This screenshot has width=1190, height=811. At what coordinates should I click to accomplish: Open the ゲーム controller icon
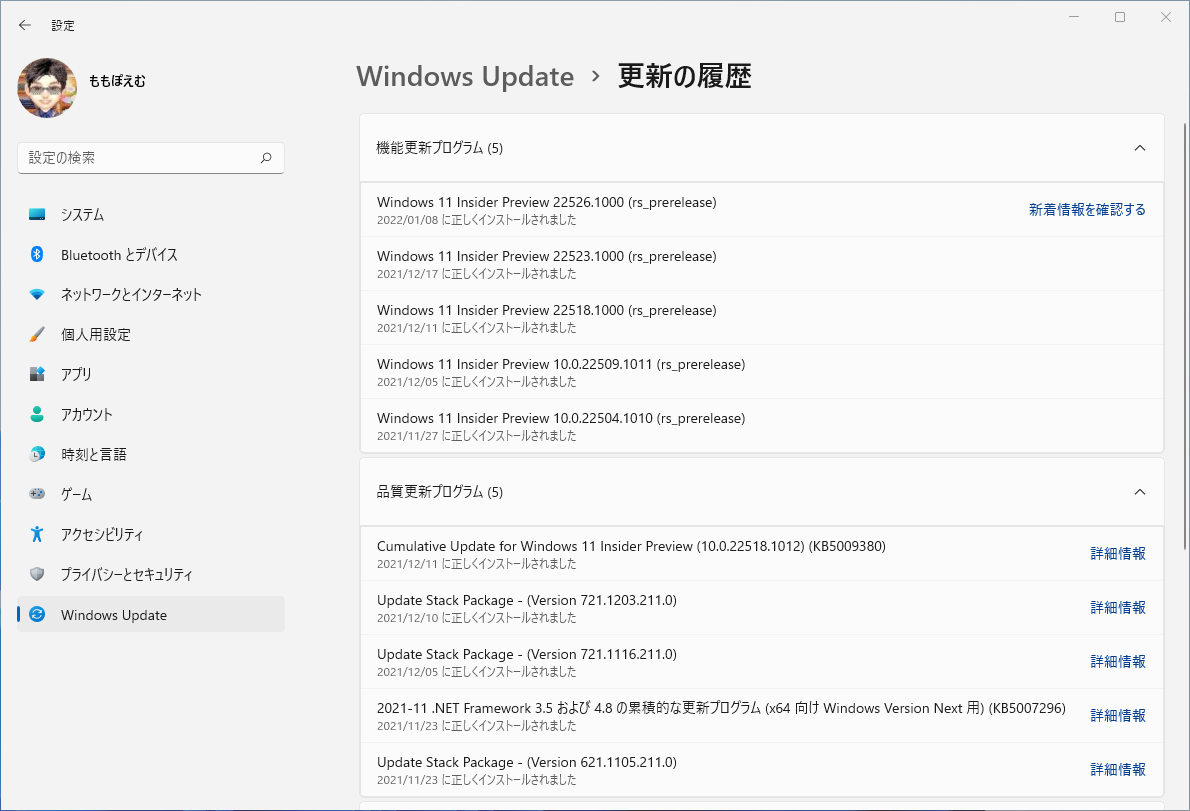[37, 494]
